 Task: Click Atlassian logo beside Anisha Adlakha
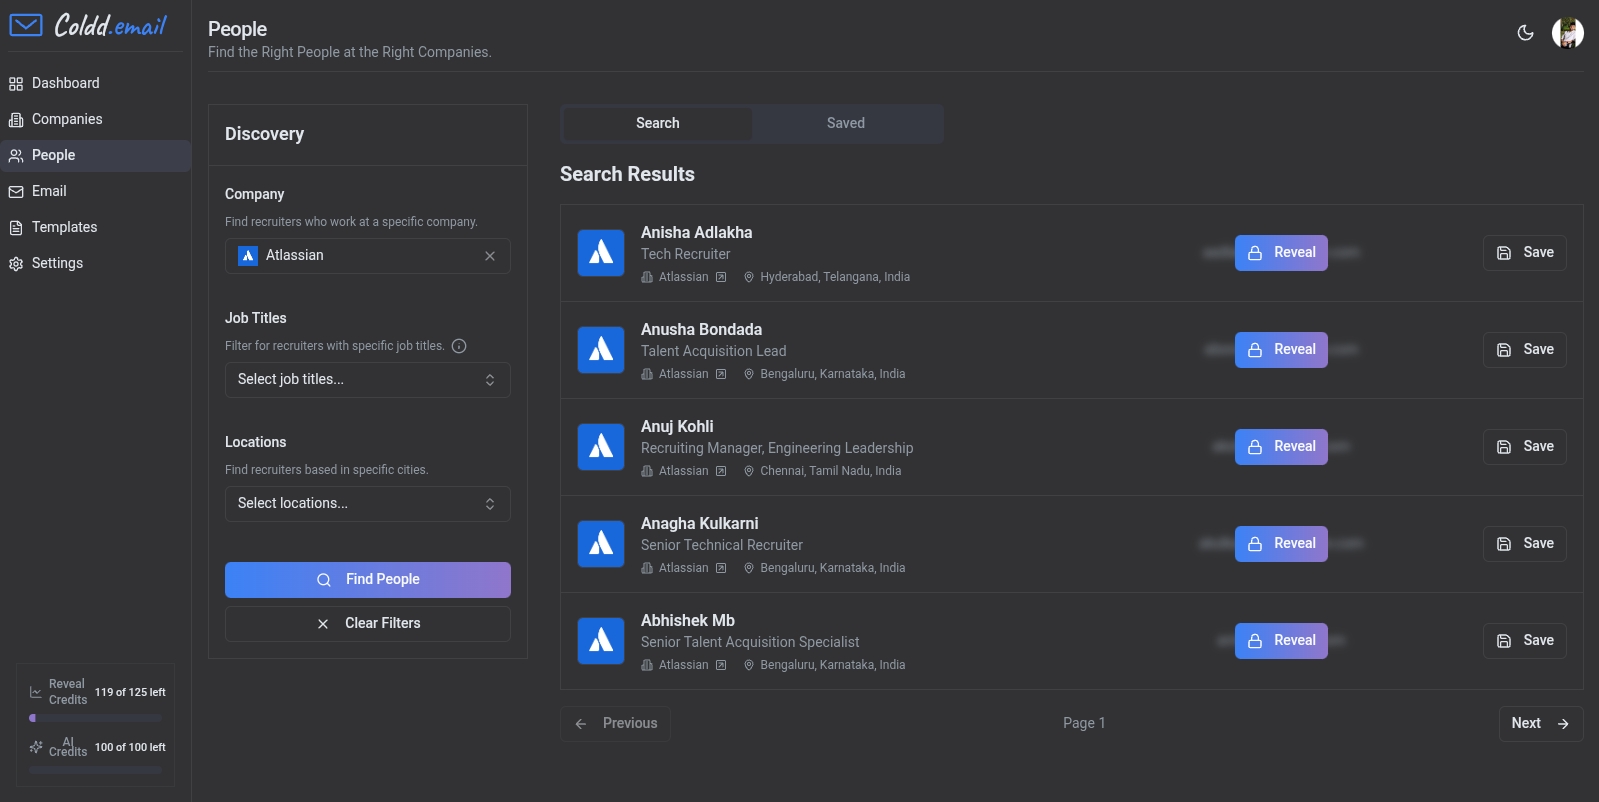[601, 253]
